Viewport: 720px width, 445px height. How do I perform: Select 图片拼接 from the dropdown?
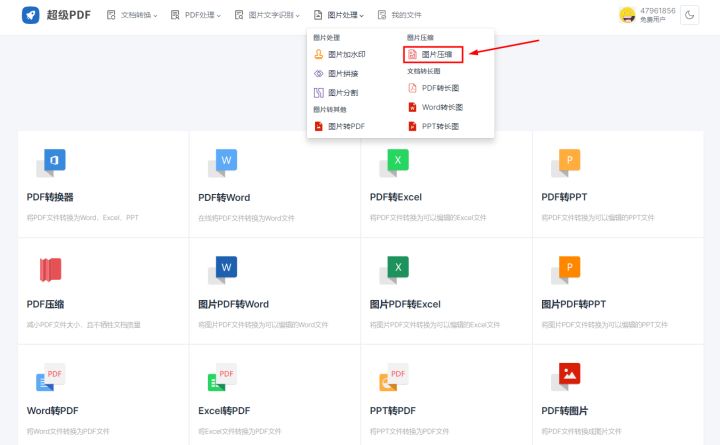click(x=336, y=73)
